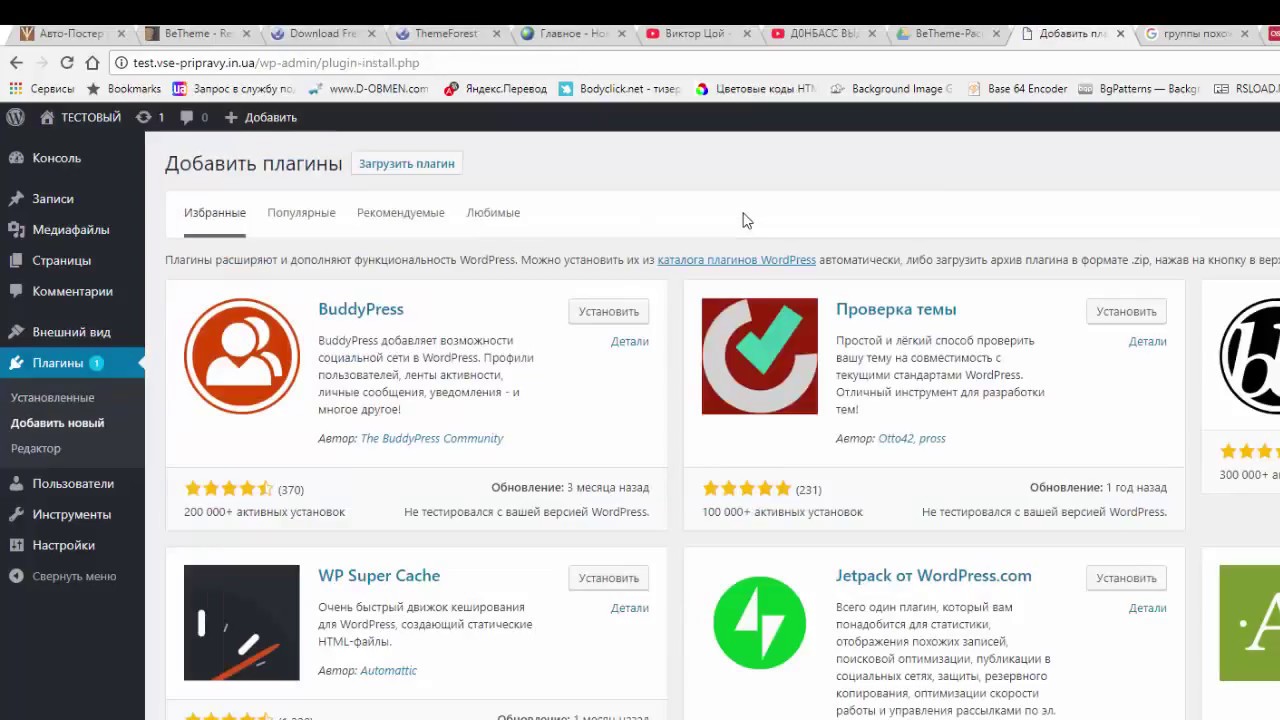Click the WP Super Cache plugin icon

pos(242,623)
